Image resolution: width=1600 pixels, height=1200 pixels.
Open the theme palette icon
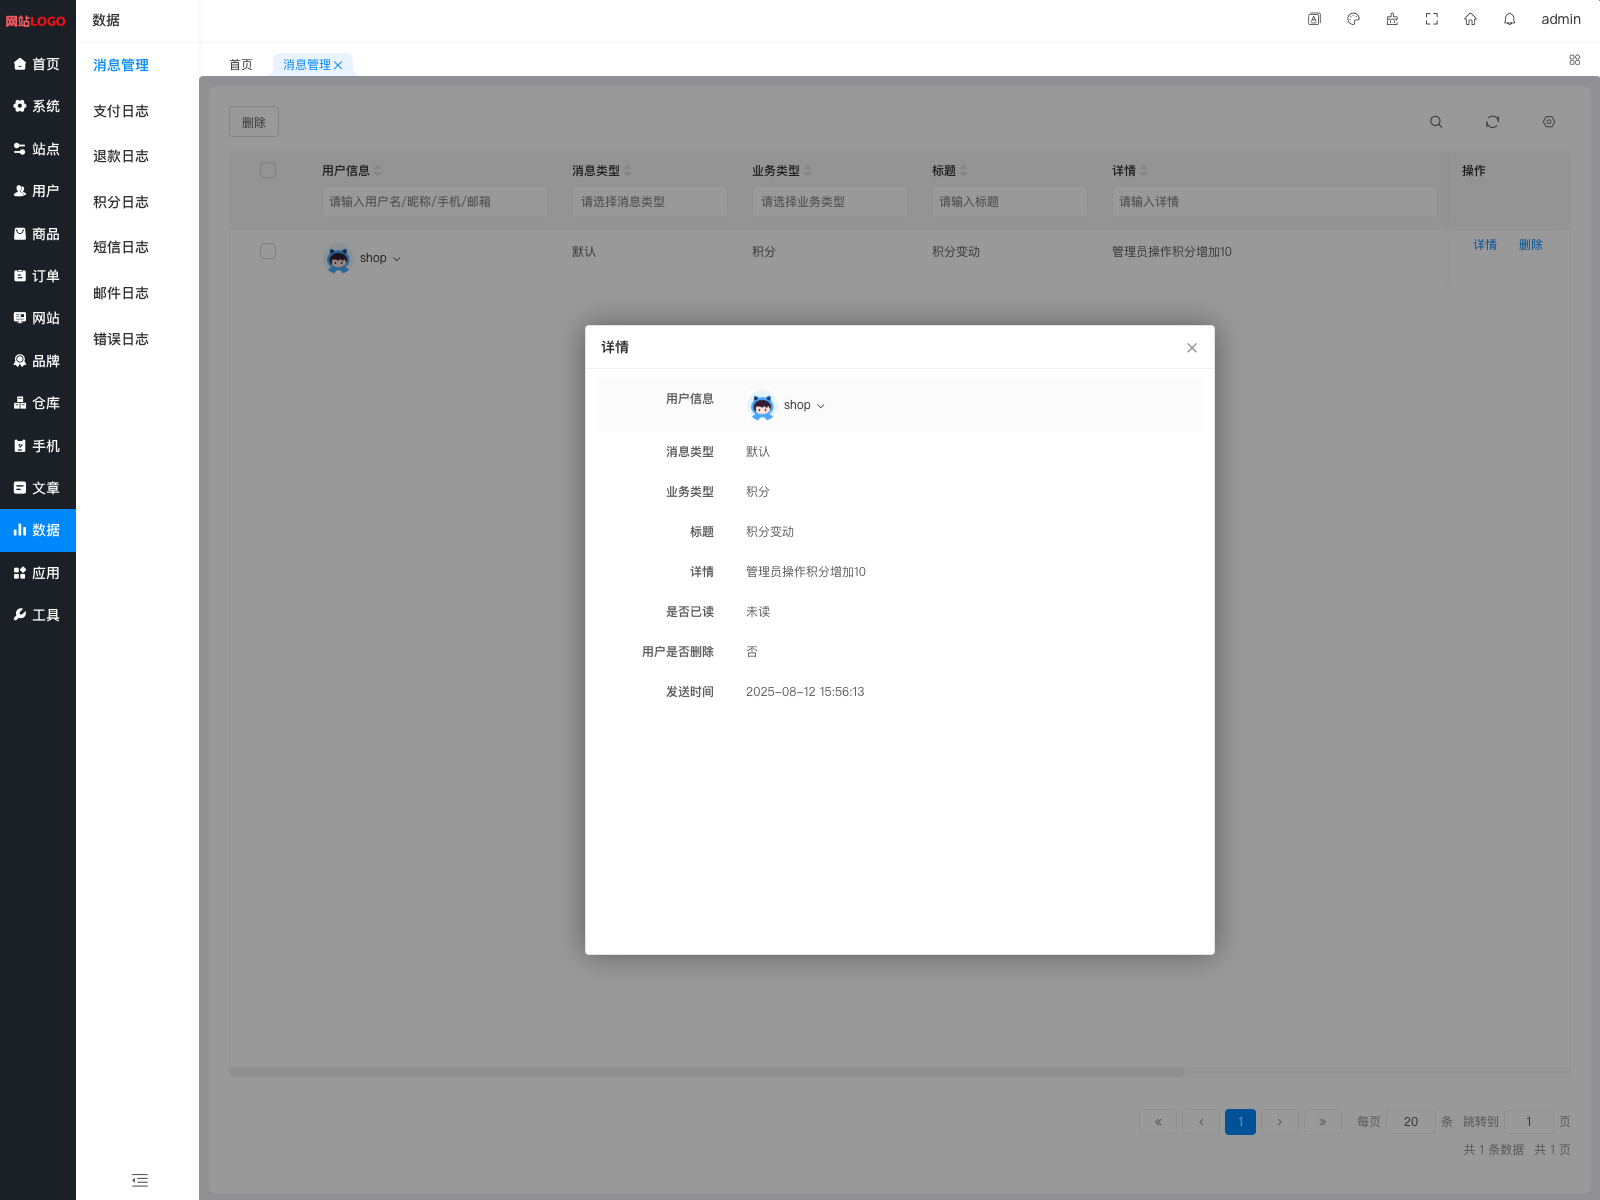click(1353, 19)
